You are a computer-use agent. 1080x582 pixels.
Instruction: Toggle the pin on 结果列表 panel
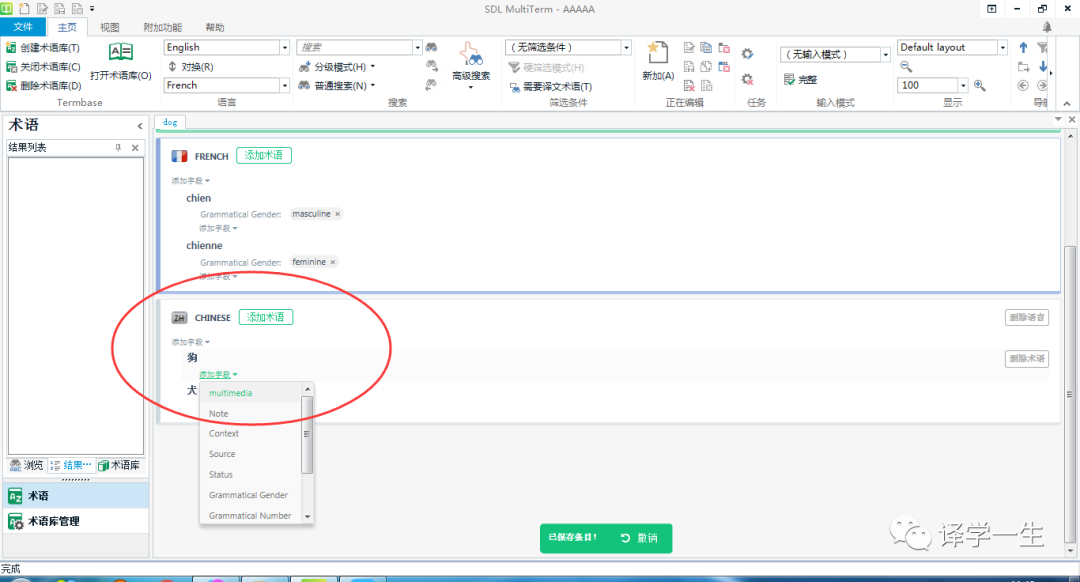click(x=118, y=147)
